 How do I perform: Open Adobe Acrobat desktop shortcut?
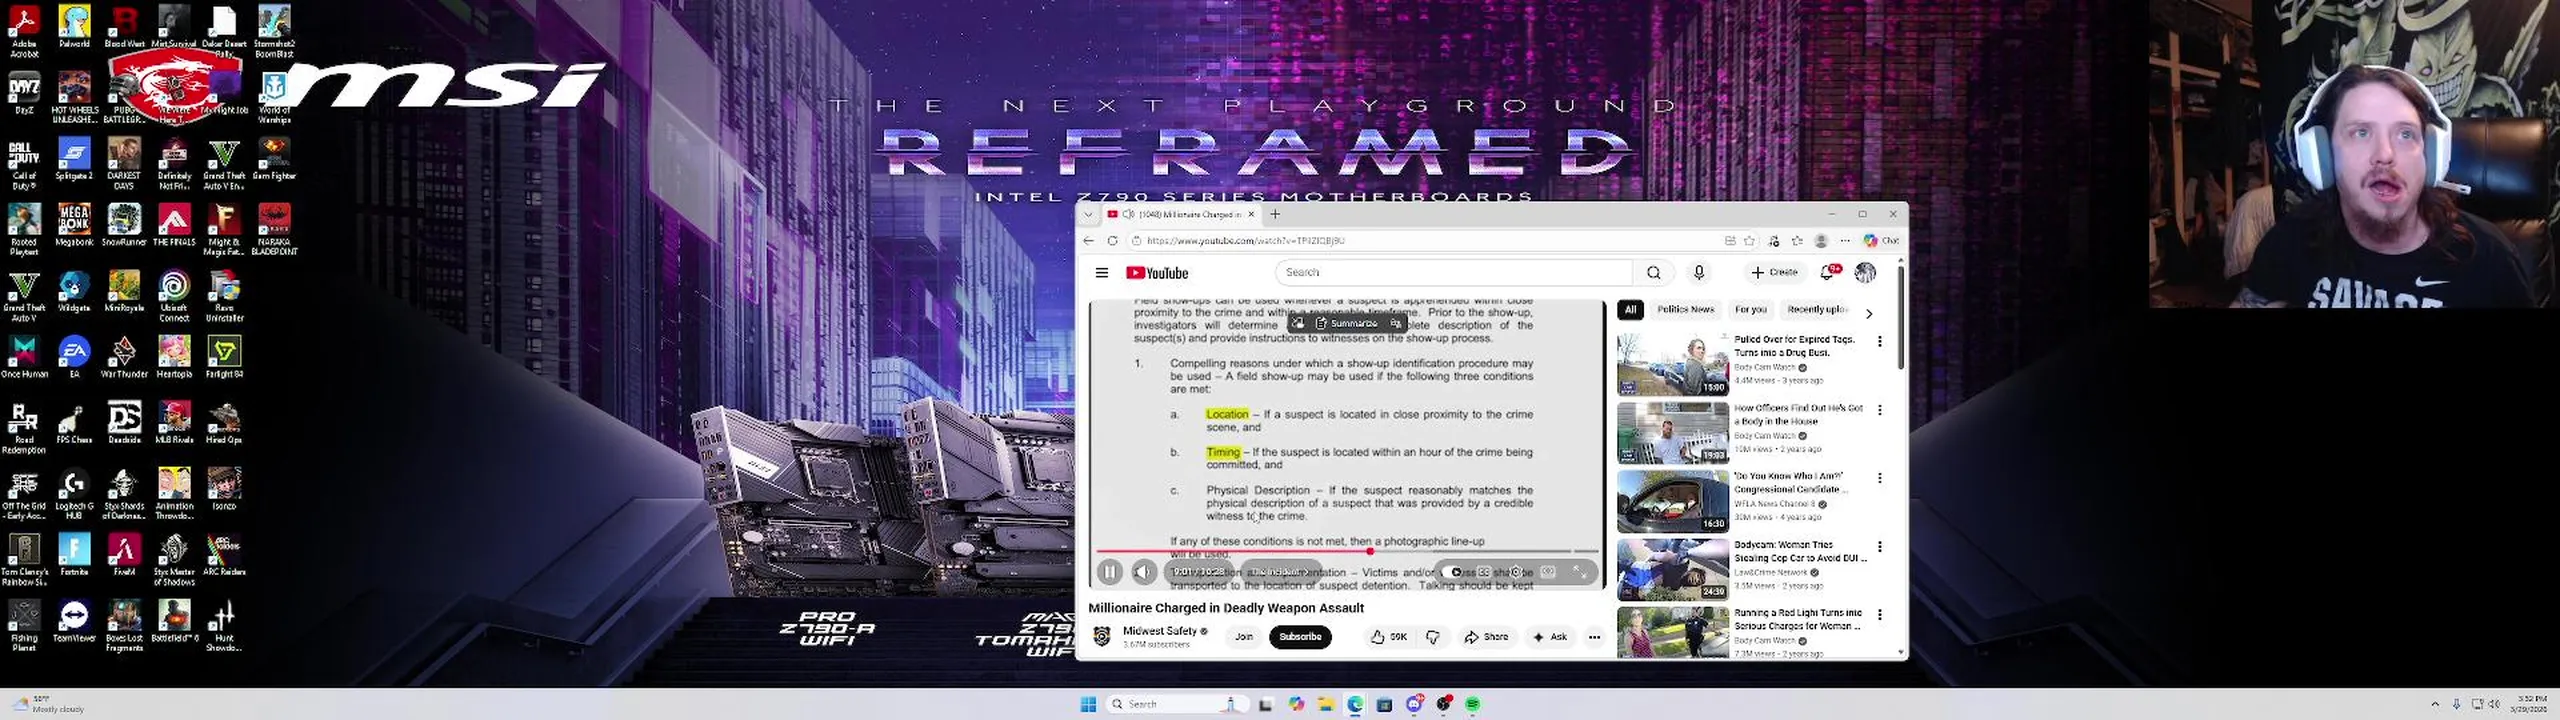[24, 31]
